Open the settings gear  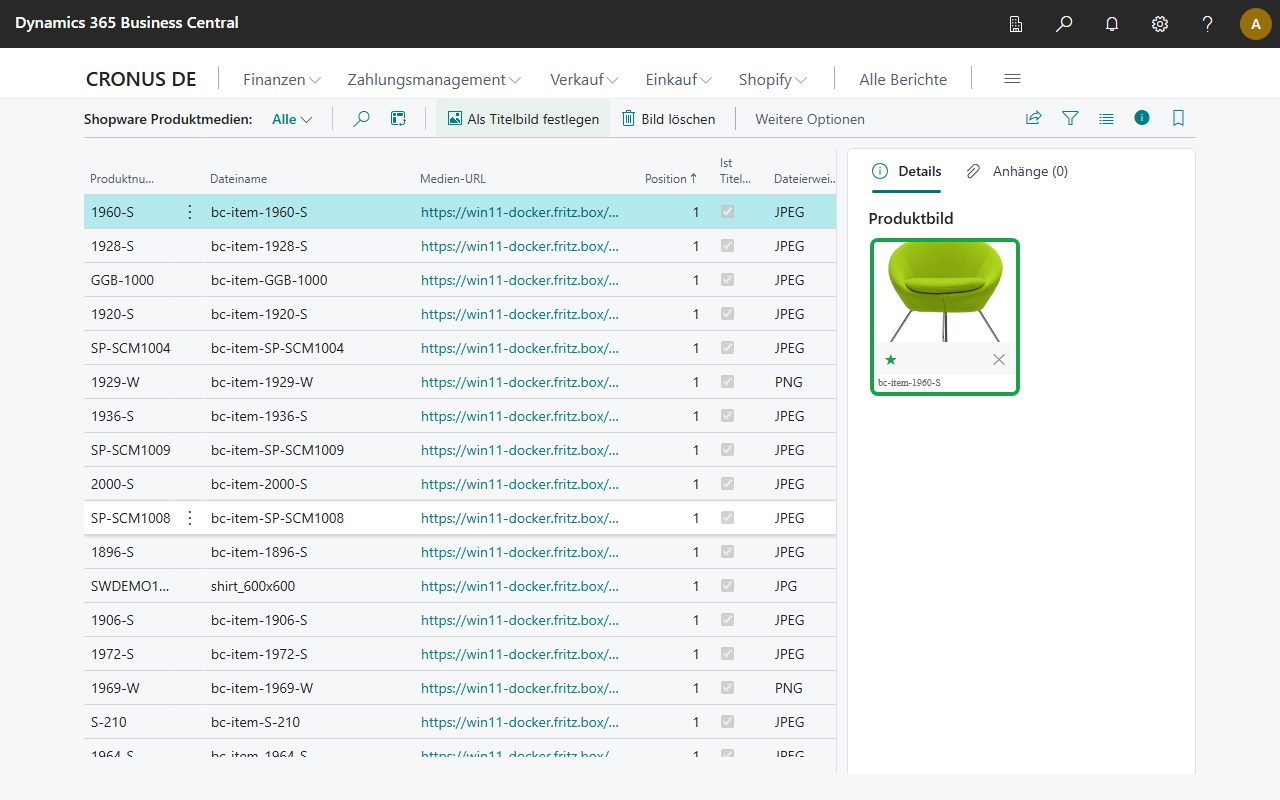(1160, 24)
